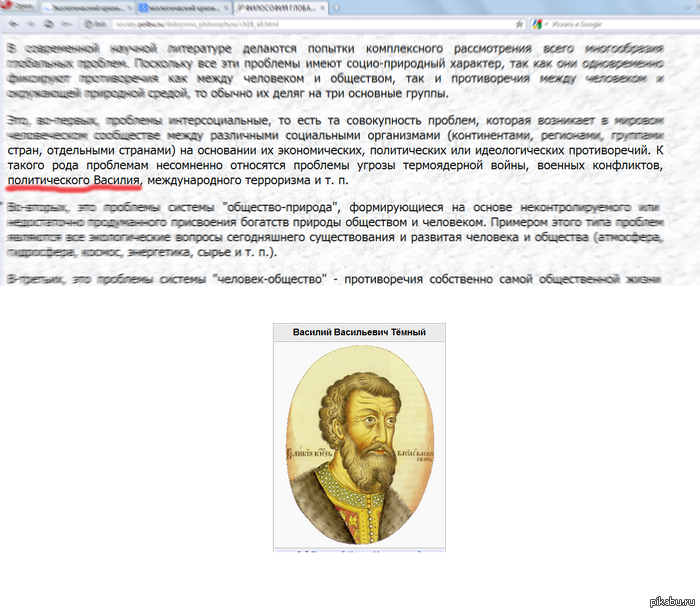700x613 pixels.
Task: Click the Web badge in the address bar
Action: pyautogui.click(x=95, y=24)
